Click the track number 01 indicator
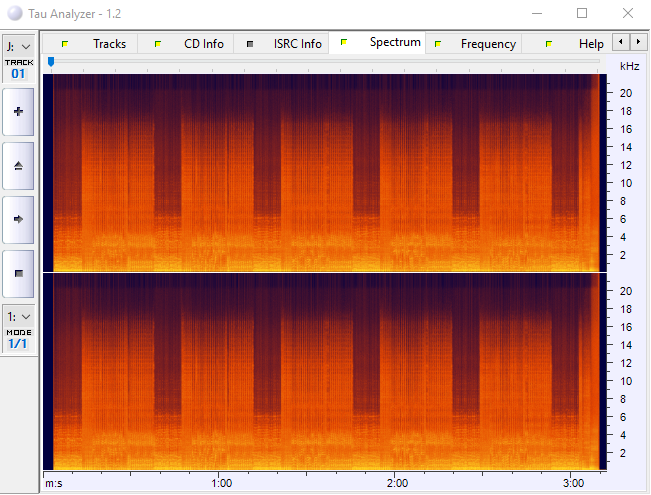The image size is (651, 495). [19, 73]
